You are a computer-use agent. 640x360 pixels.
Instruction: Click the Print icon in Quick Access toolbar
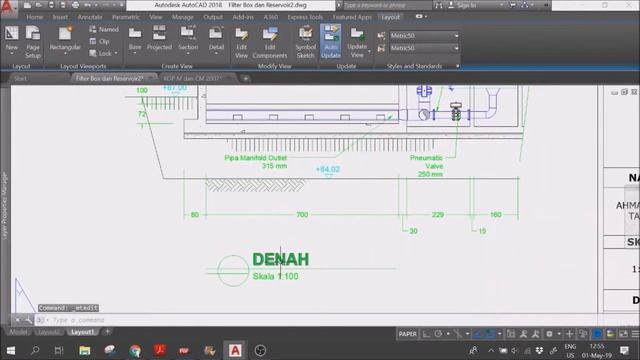pos(76,5)
